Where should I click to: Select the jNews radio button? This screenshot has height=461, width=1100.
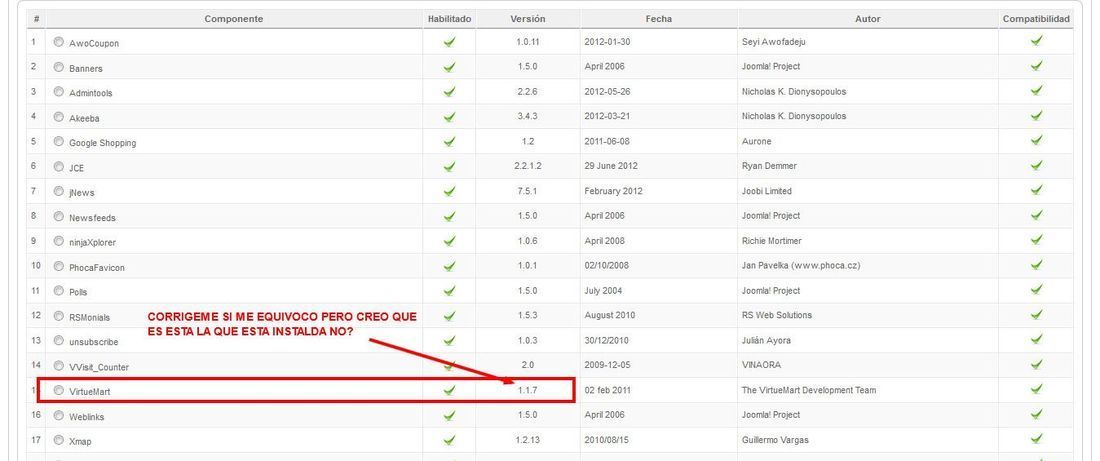[59, 191]
